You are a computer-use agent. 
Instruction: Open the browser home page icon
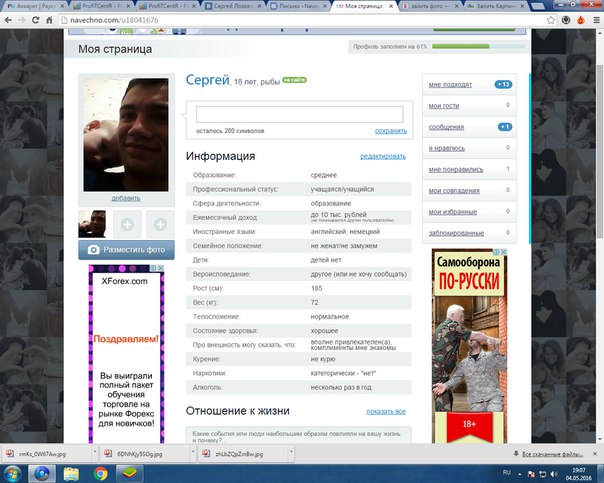pyautogui.click(x=49, y=20)
